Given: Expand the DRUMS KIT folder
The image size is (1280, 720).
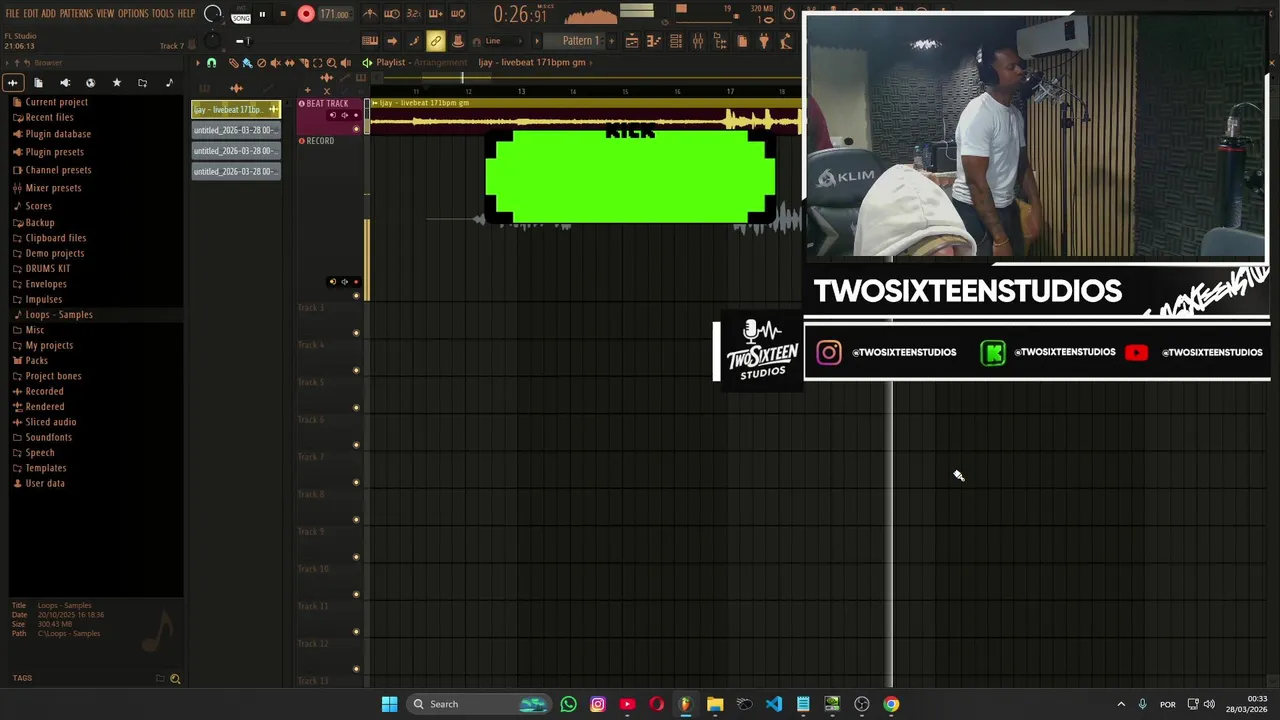Looking at the screenshot, I should [47, 269].
